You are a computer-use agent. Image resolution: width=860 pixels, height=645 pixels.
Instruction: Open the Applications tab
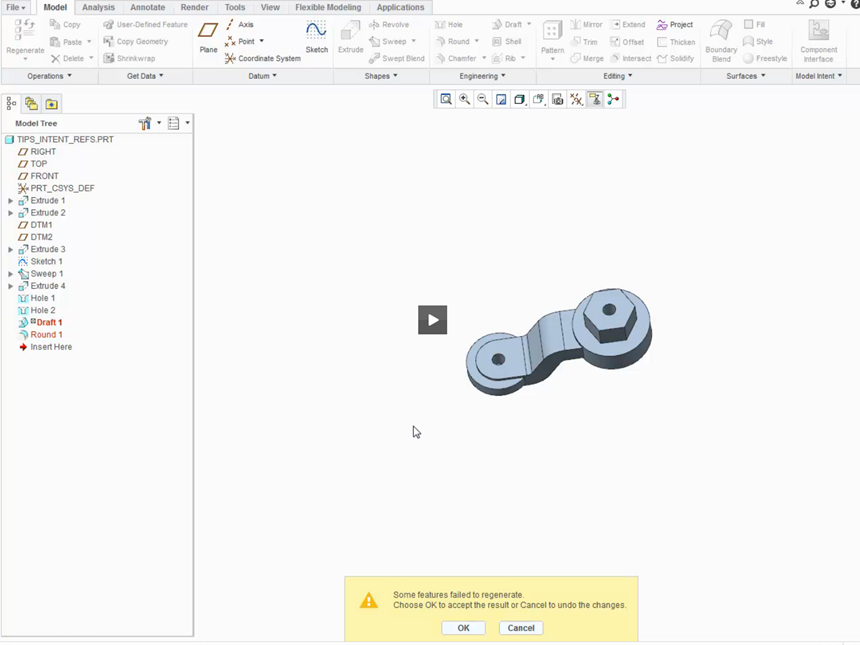pyautogui.click(x=400, y=7)
